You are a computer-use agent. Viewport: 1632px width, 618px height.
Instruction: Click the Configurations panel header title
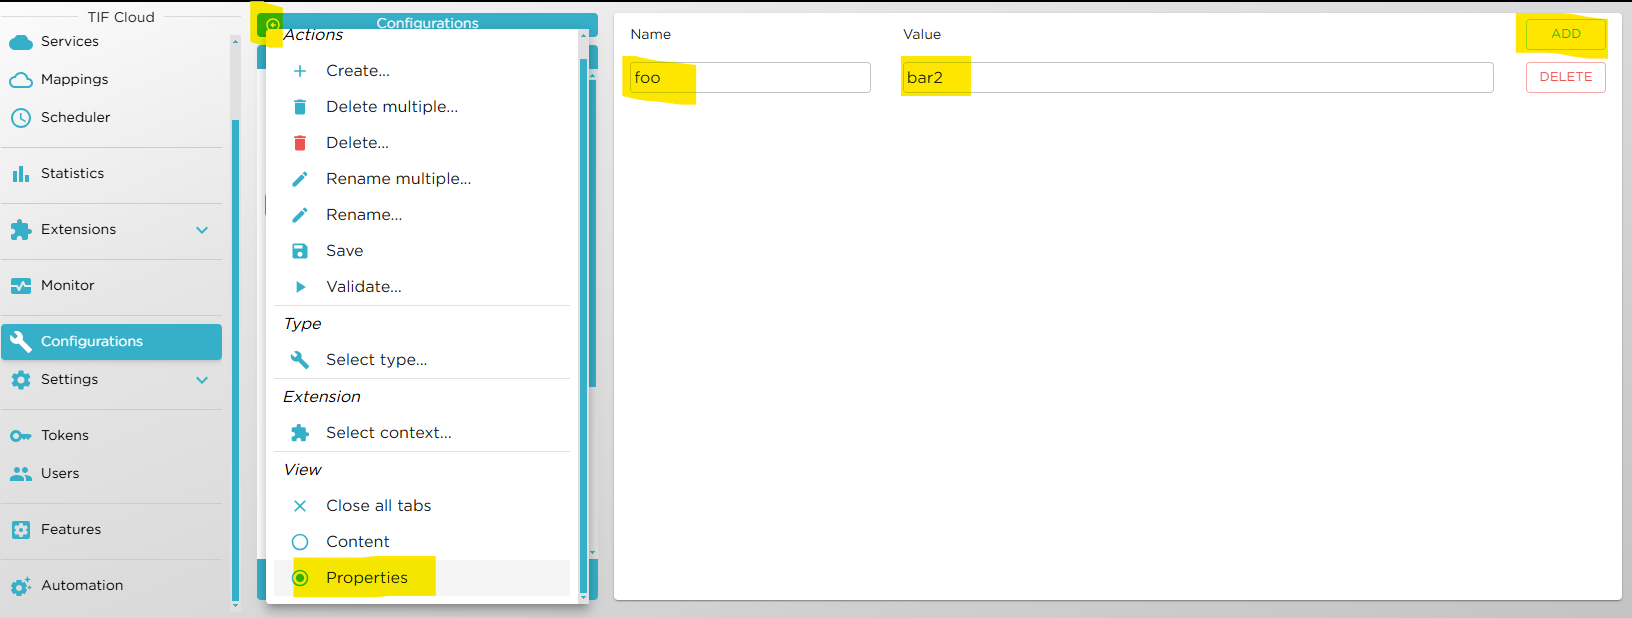point(428,23)
